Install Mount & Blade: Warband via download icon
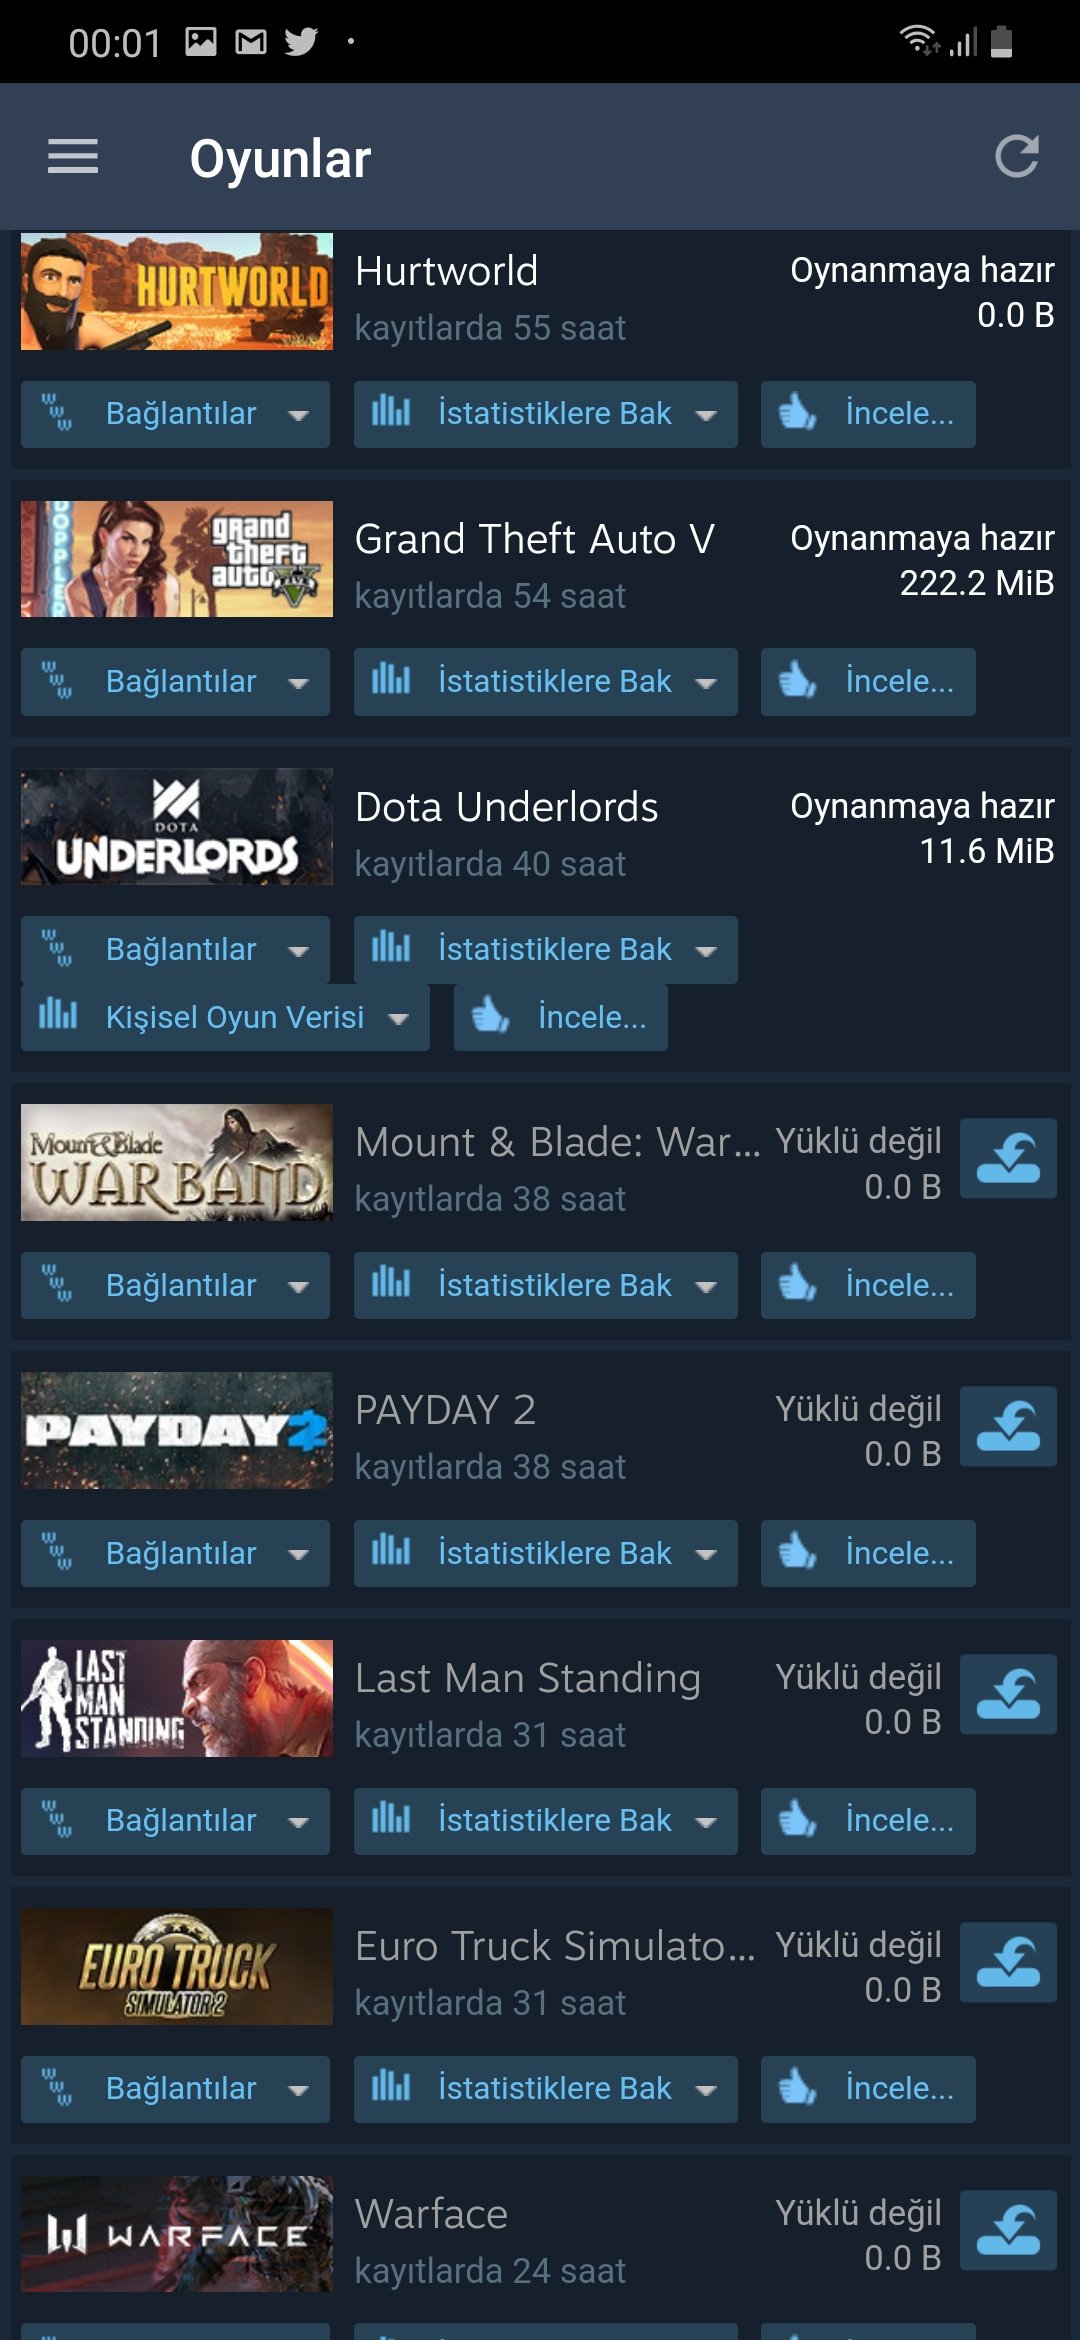This screenshot has width=1080, height=2340. (x=1008, y=1158)
